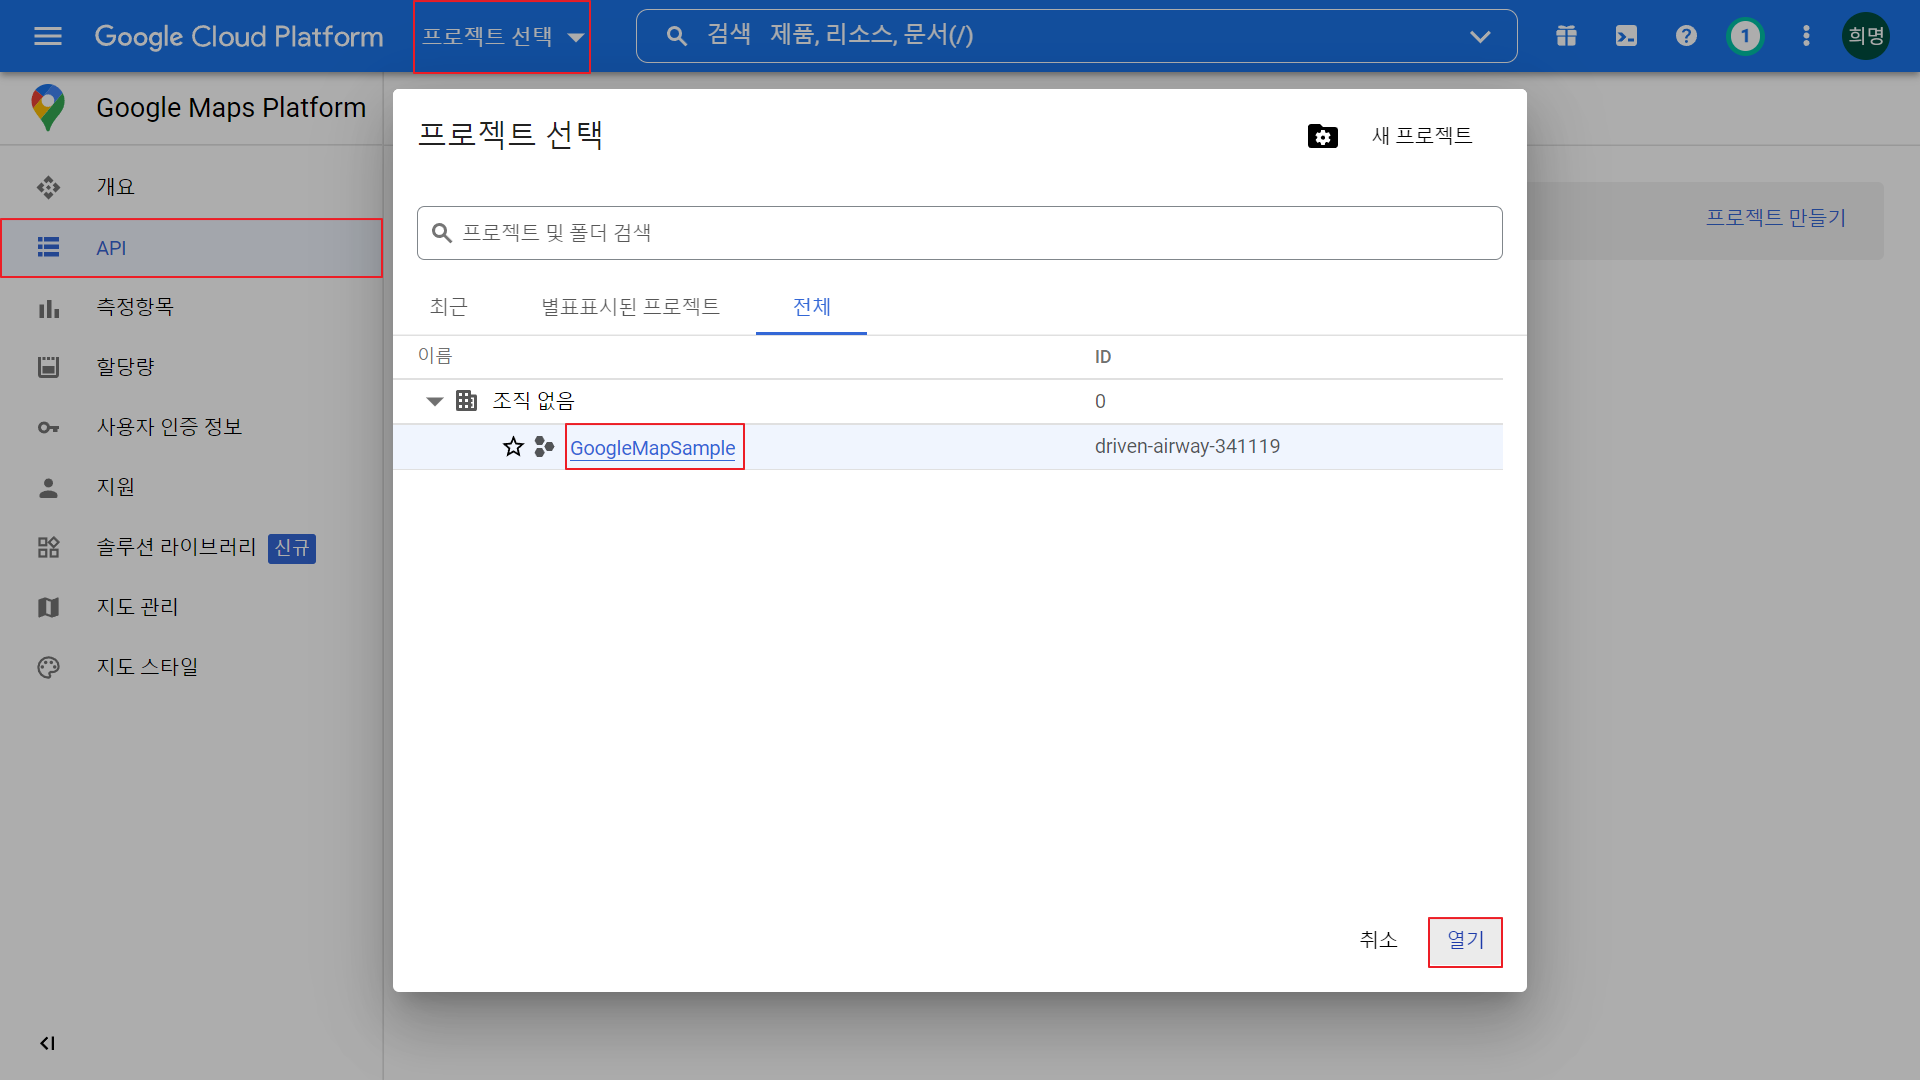Screen dimensions: 1920x1080
Task: Open the three-dot more options menu
Action: pyautogui.click(x=1806, y=36)
